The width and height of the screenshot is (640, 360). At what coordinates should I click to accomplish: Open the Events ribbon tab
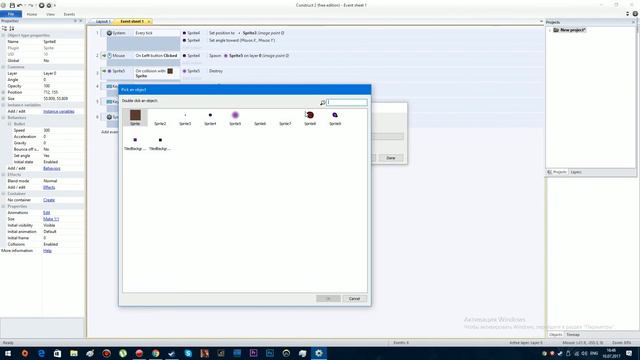(x=69, y=14)
